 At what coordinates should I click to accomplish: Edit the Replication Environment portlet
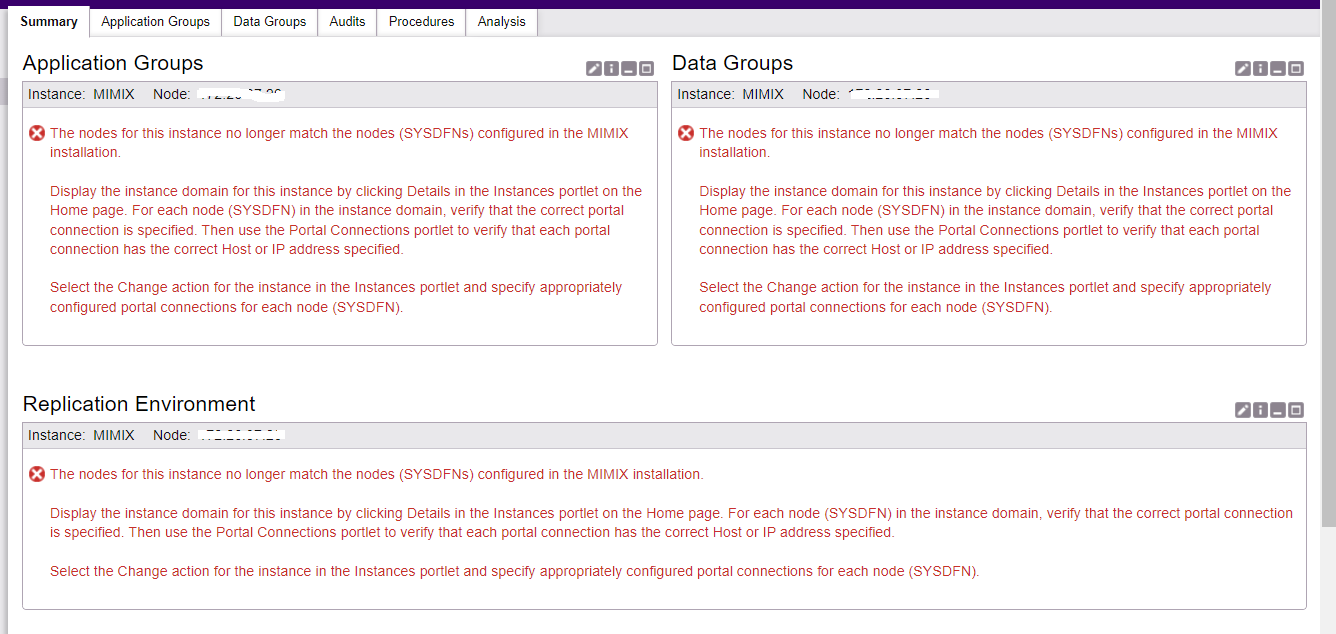pyautogui.click(x=1242, y=410)
